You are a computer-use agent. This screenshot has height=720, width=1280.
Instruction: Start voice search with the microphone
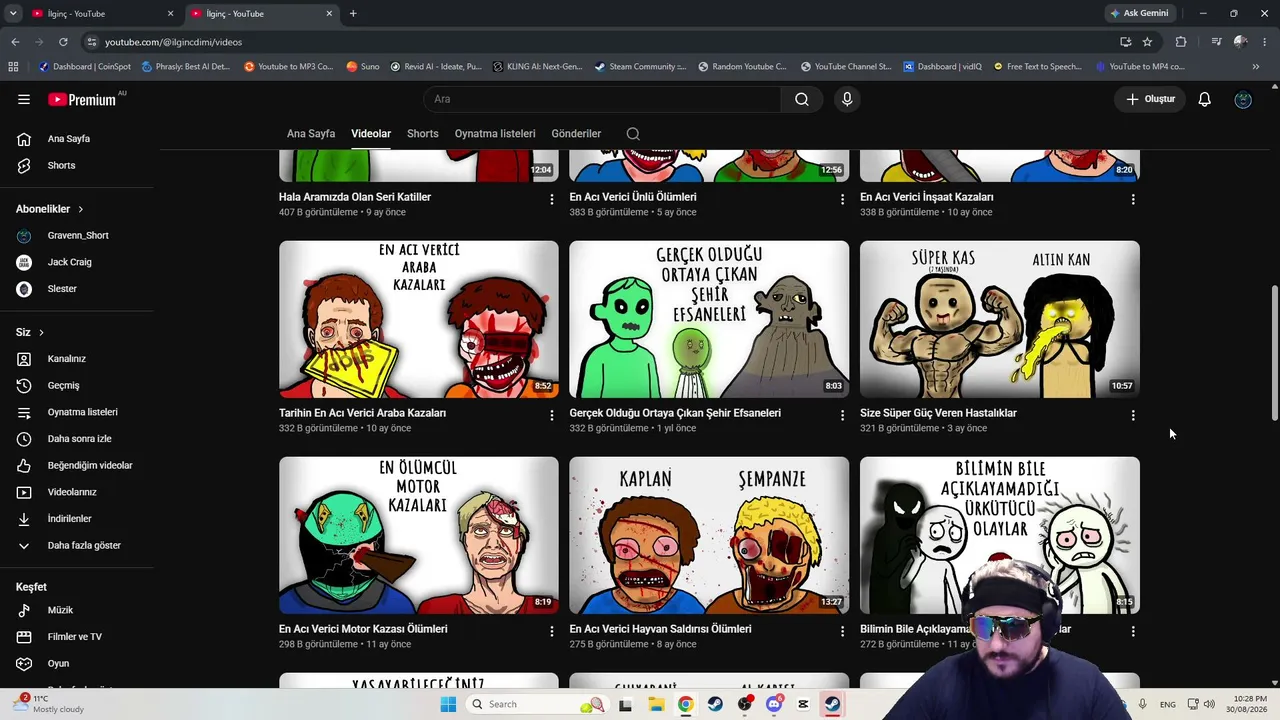coord(847,99)
